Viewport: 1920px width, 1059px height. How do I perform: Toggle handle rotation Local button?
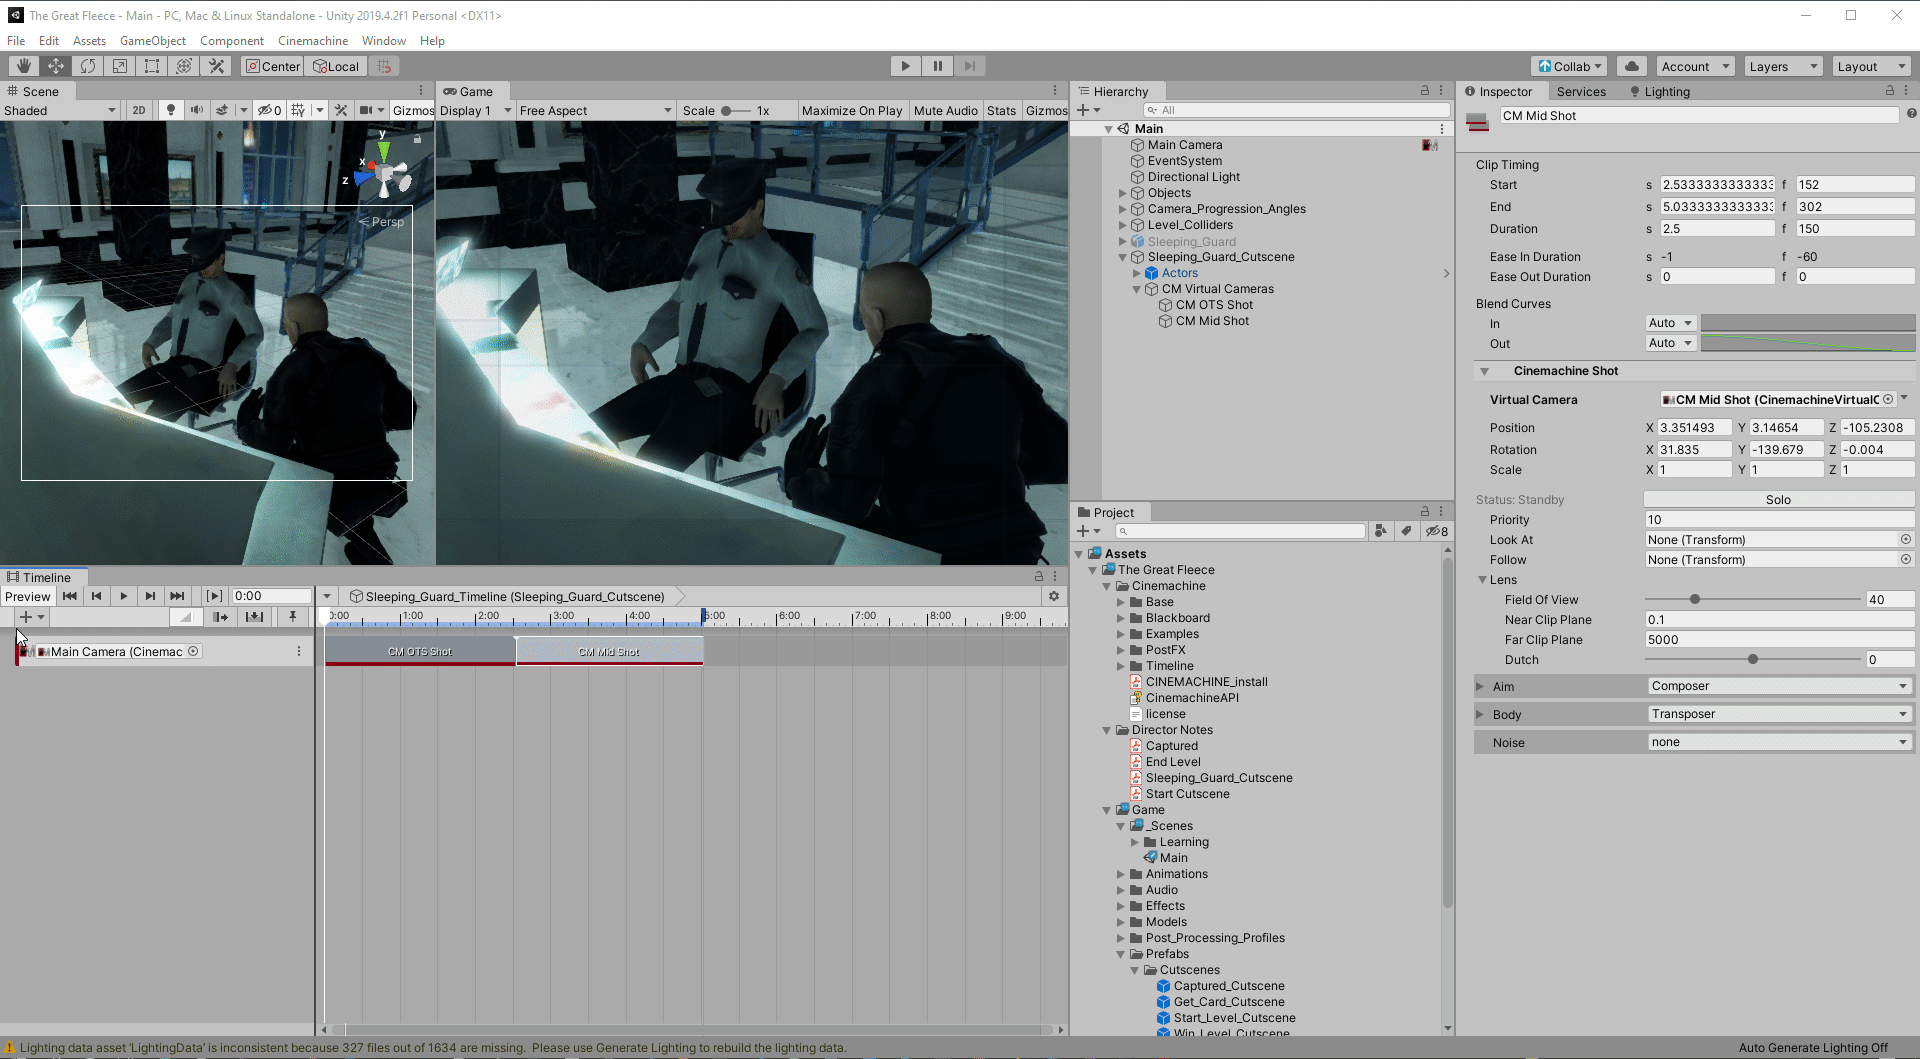[x=336, y=66]
